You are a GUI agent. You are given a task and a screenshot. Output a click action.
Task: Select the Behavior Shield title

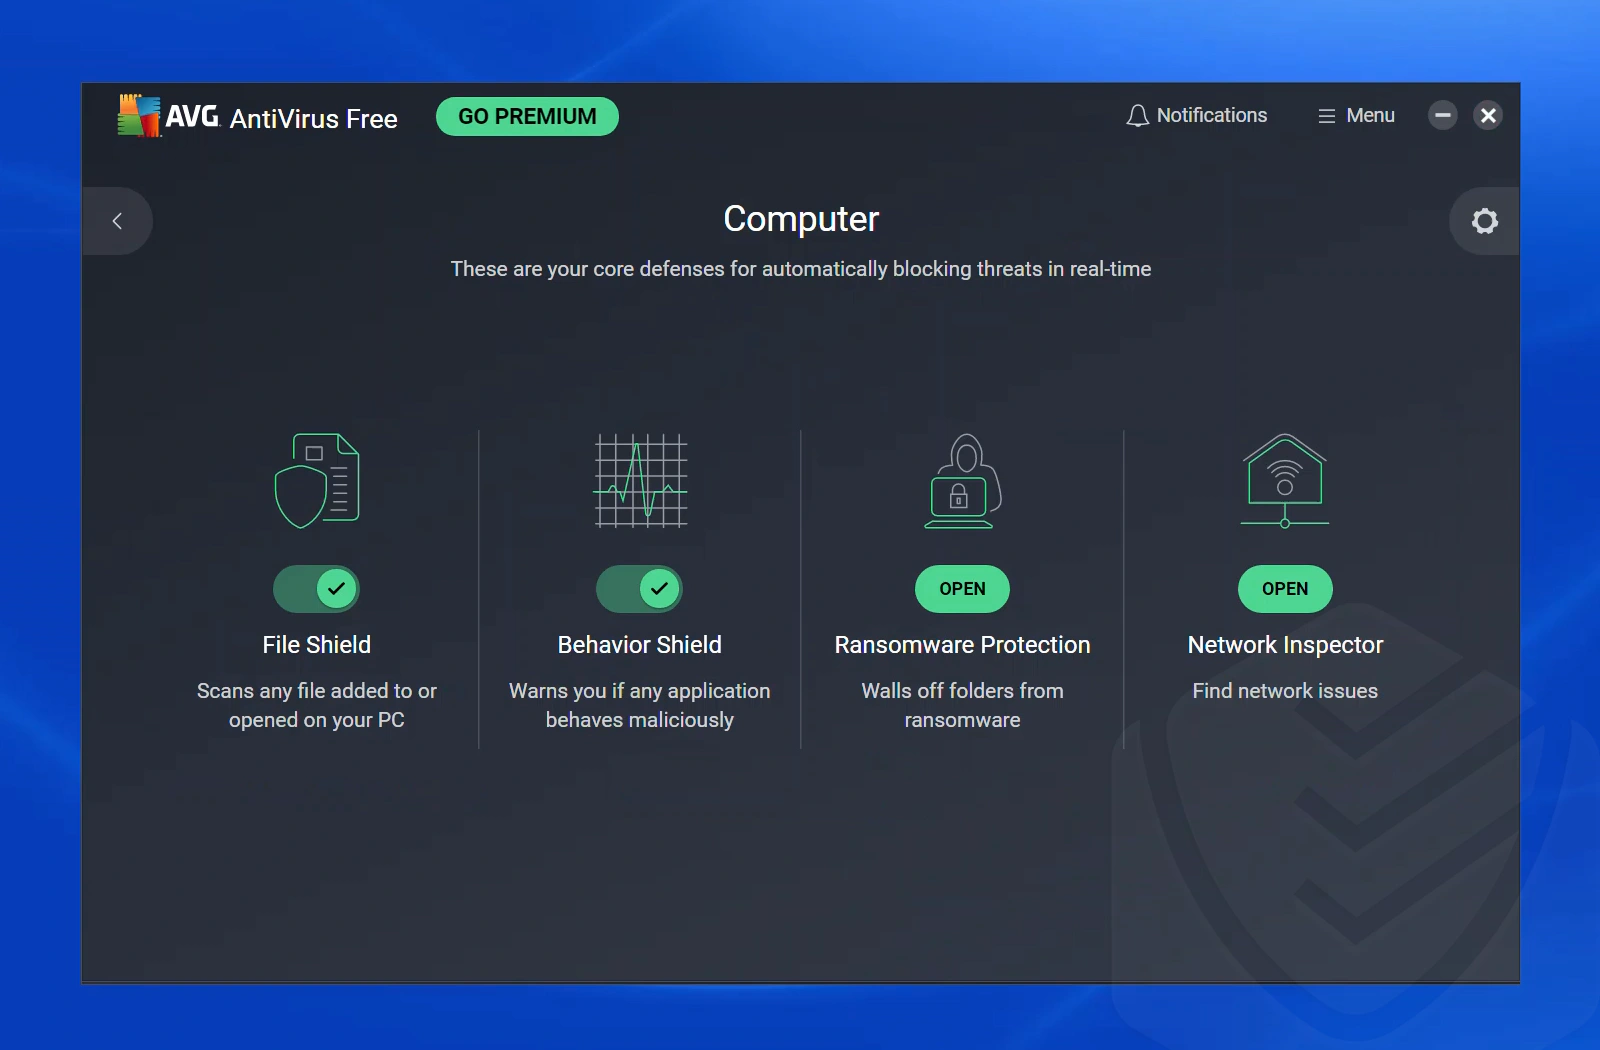(x=640, y=645)
